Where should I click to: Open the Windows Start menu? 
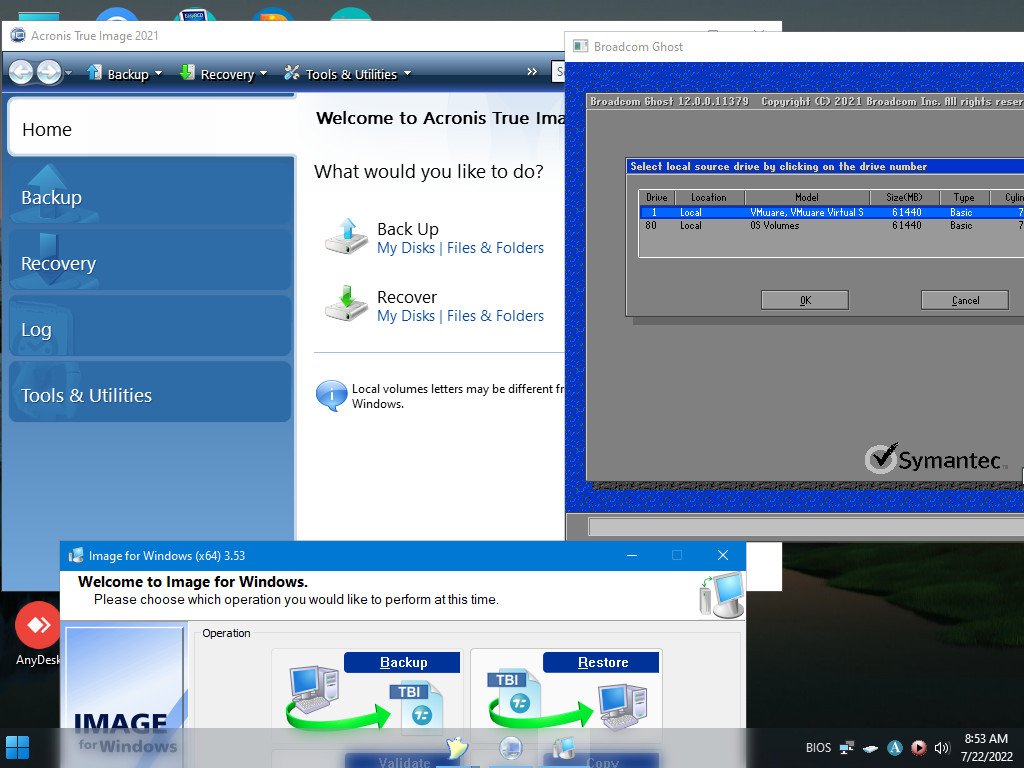click(x=17, y=747)
